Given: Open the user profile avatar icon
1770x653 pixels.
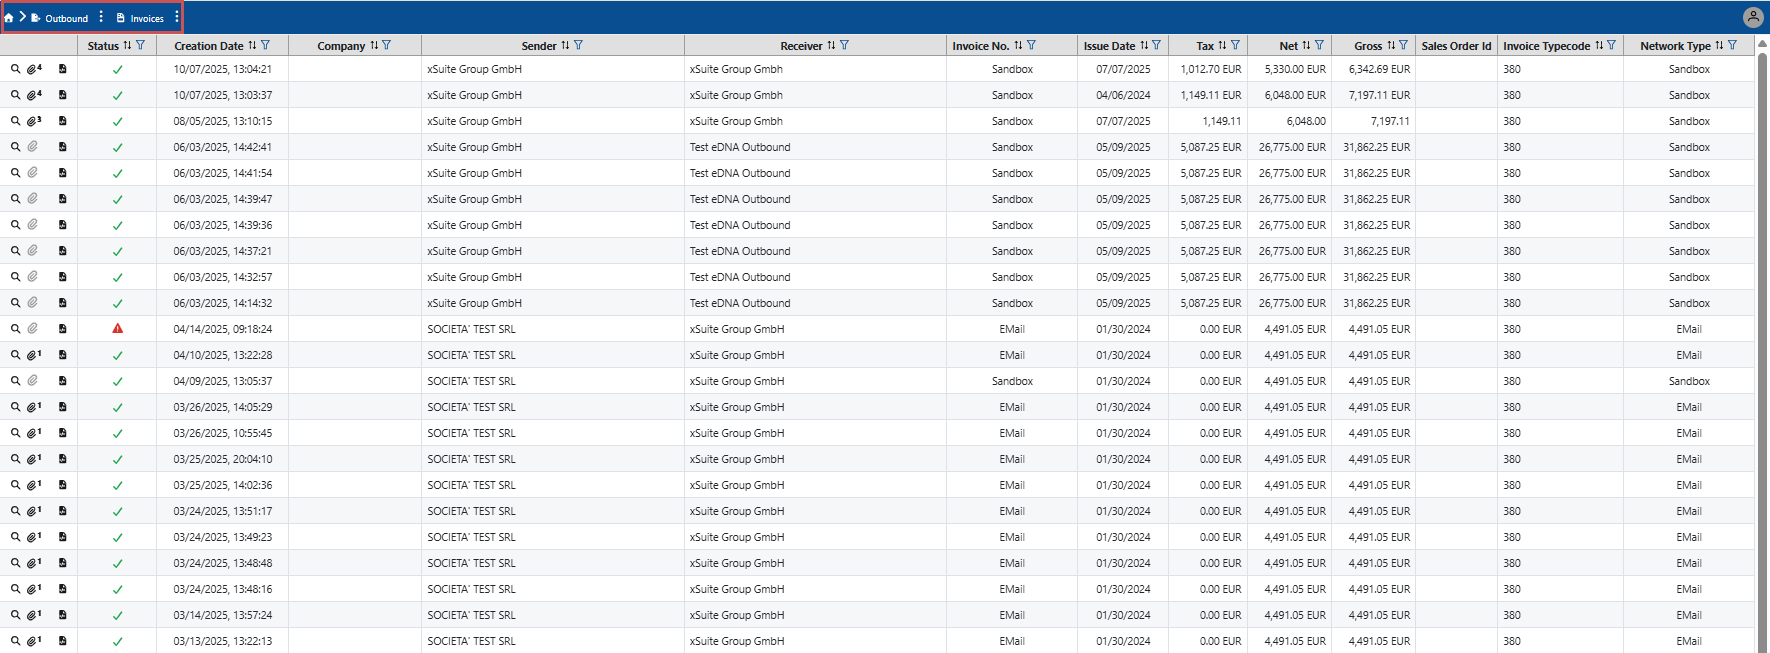Looking at the screenshot, I should click(x=1752, y=17).
